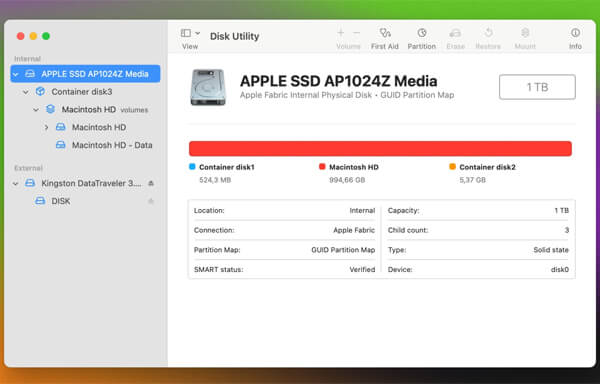Expand the Macintosh HD volume snapshots

click(46, 127)
